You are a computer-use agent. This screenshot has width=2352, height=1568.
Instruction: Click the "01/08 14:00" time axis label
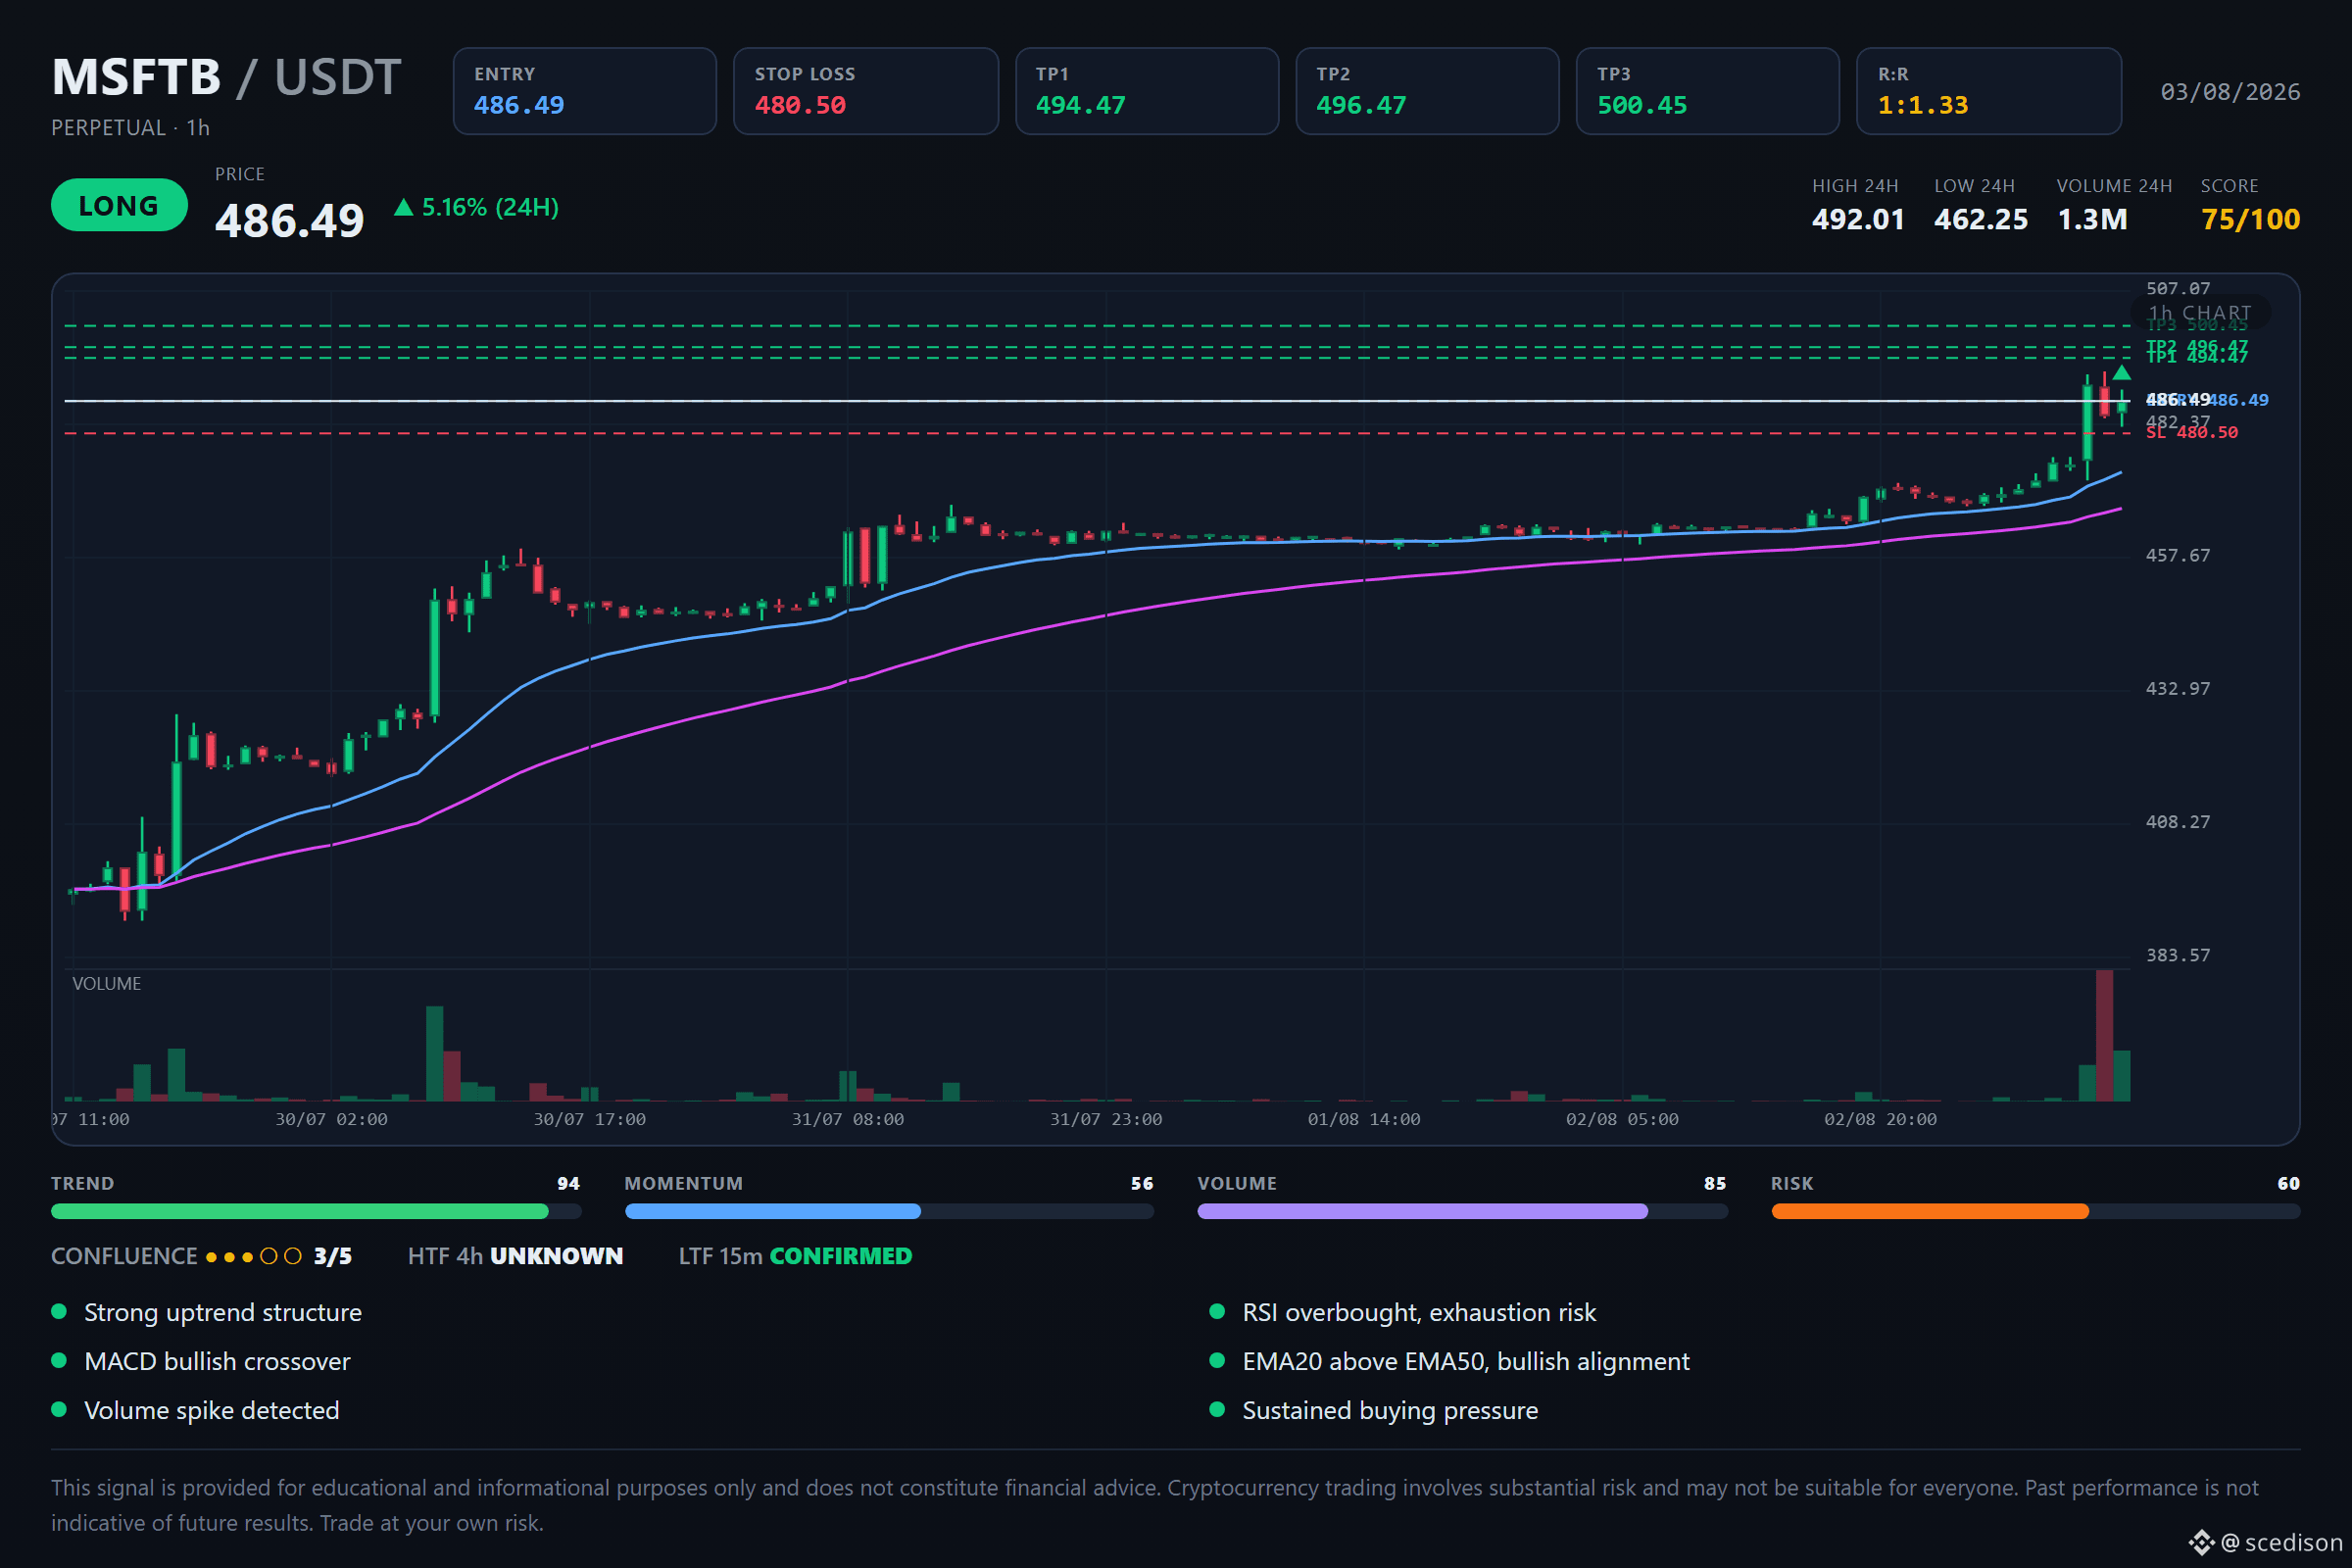[1364, 1119]
